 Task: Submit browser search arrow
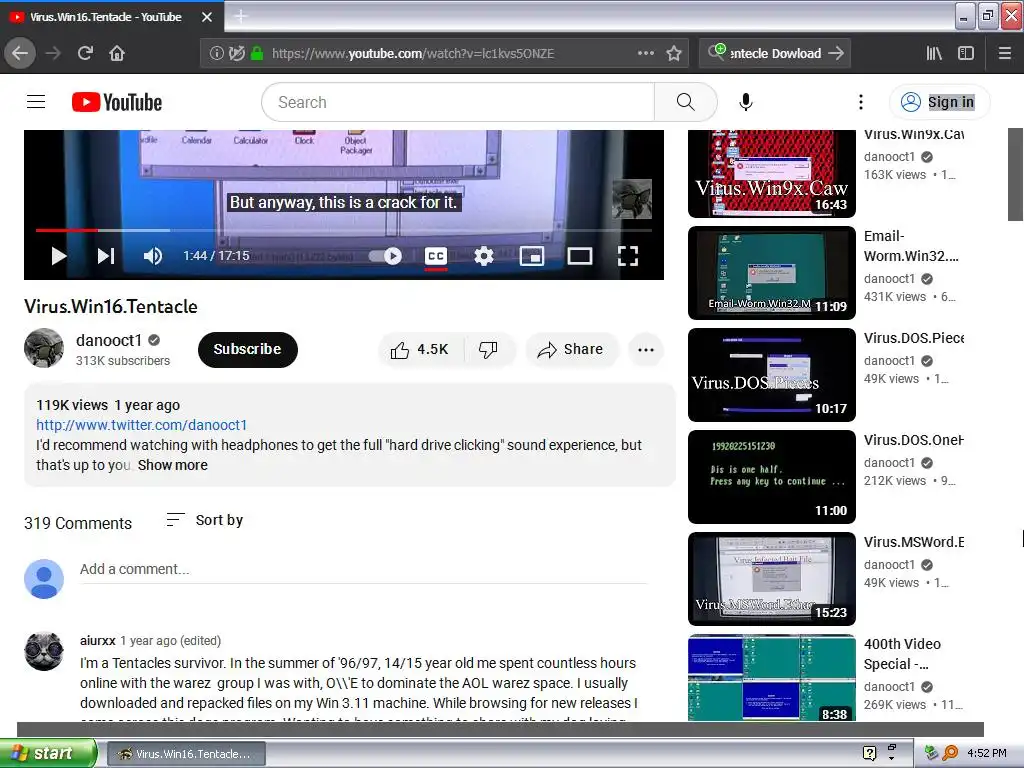[836, 53]
